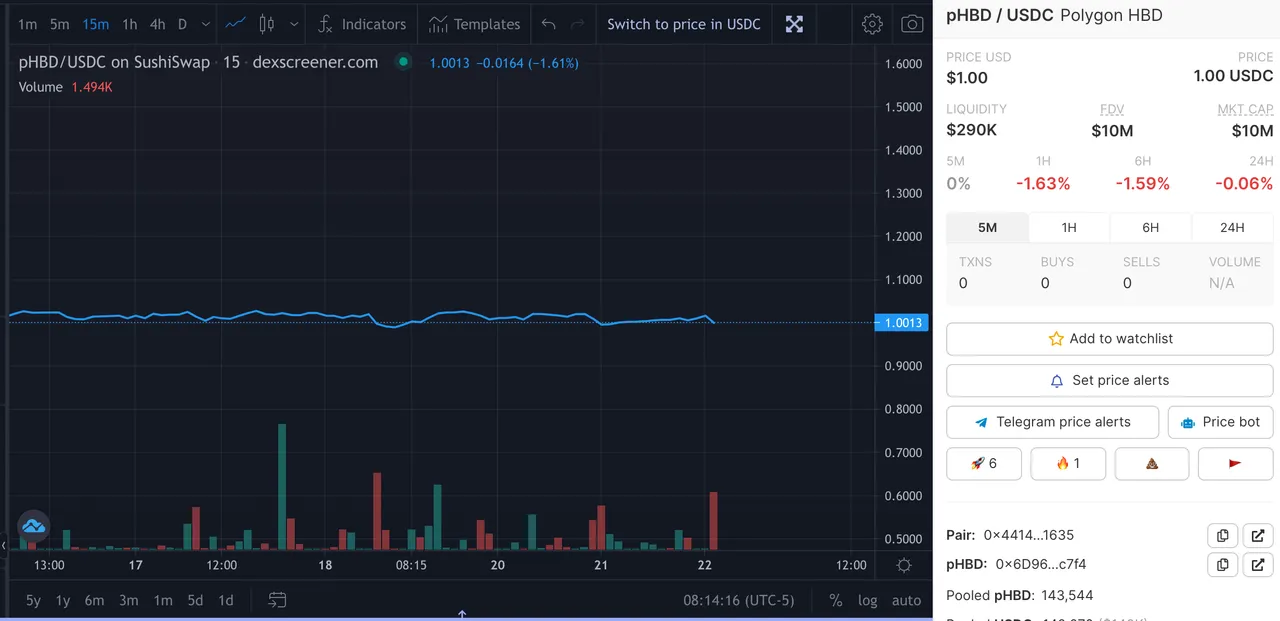This screenshot has height=621, width=1280.
Task: Collapse the side toolbar with left arrow
Action: click(x=3, y=545)
